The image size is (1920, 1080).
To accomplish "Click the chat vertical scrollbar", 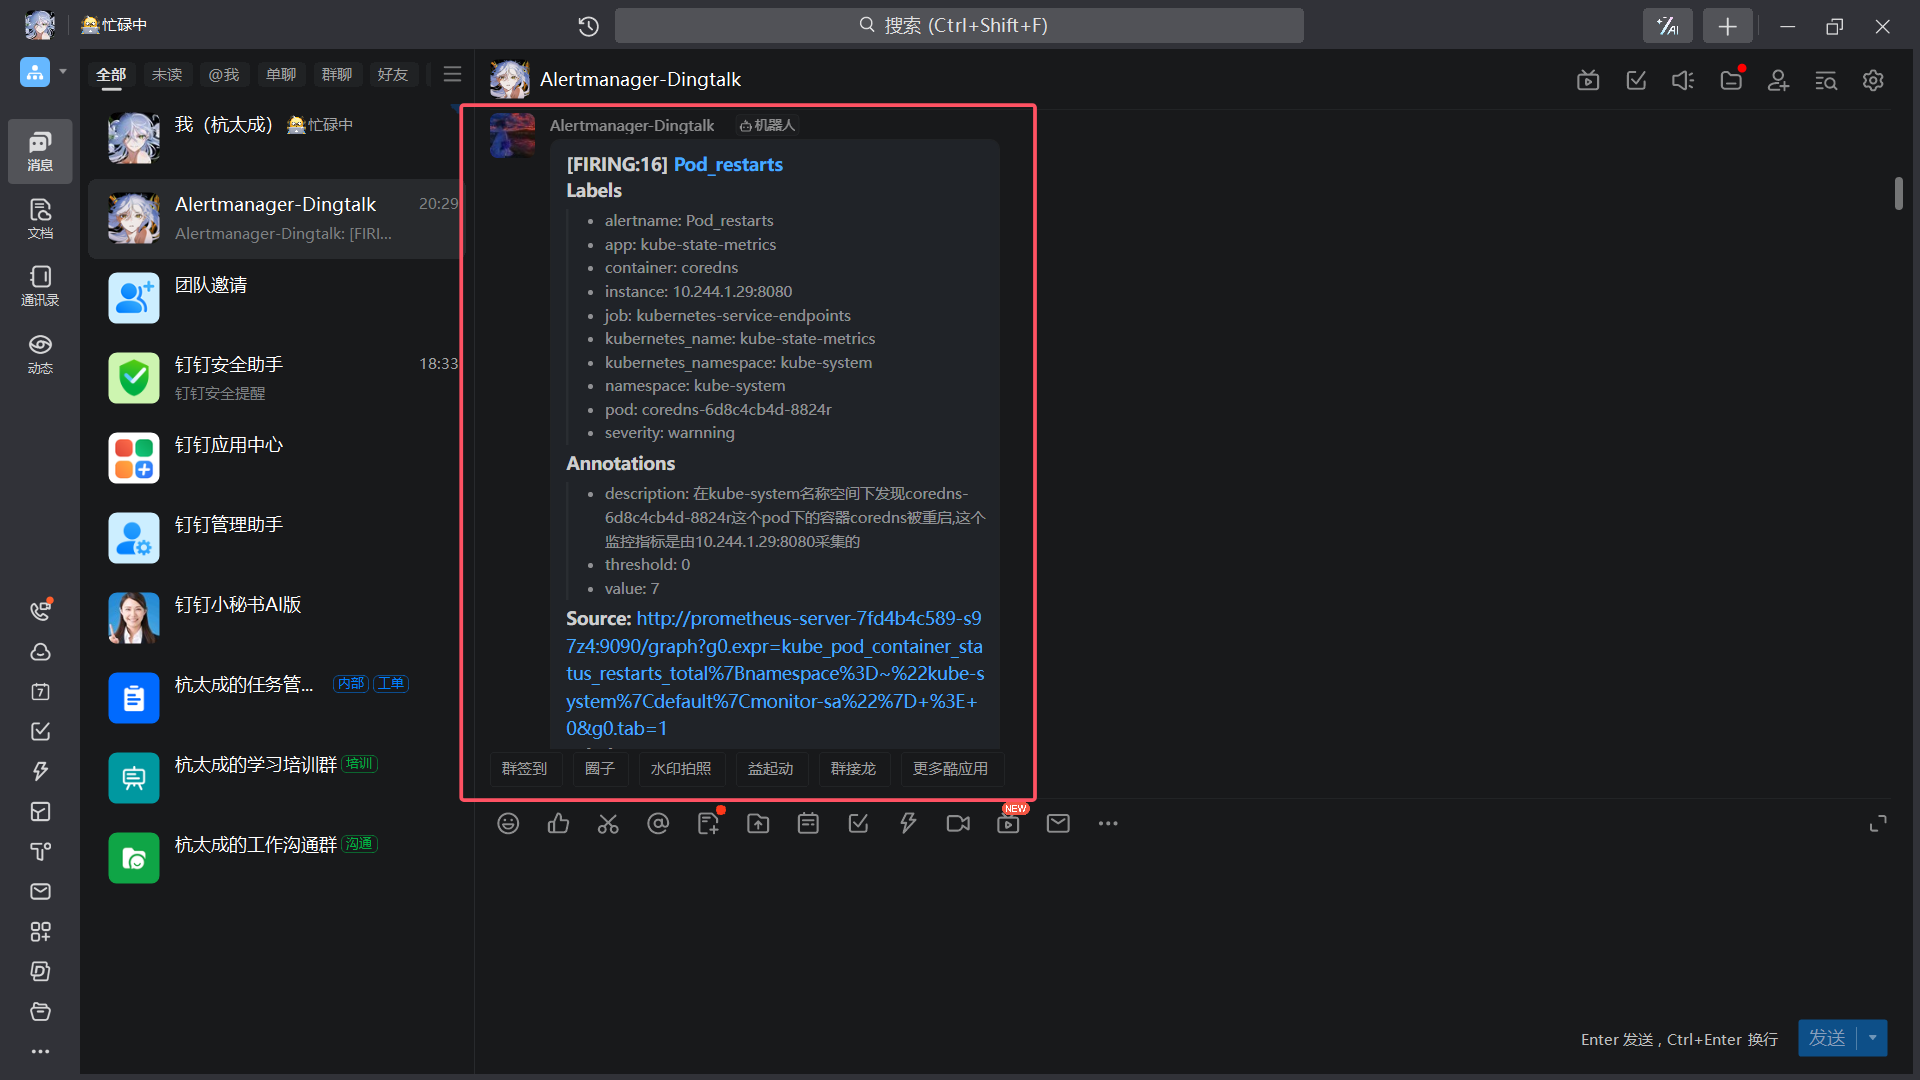I will [x=1898, y=194].
